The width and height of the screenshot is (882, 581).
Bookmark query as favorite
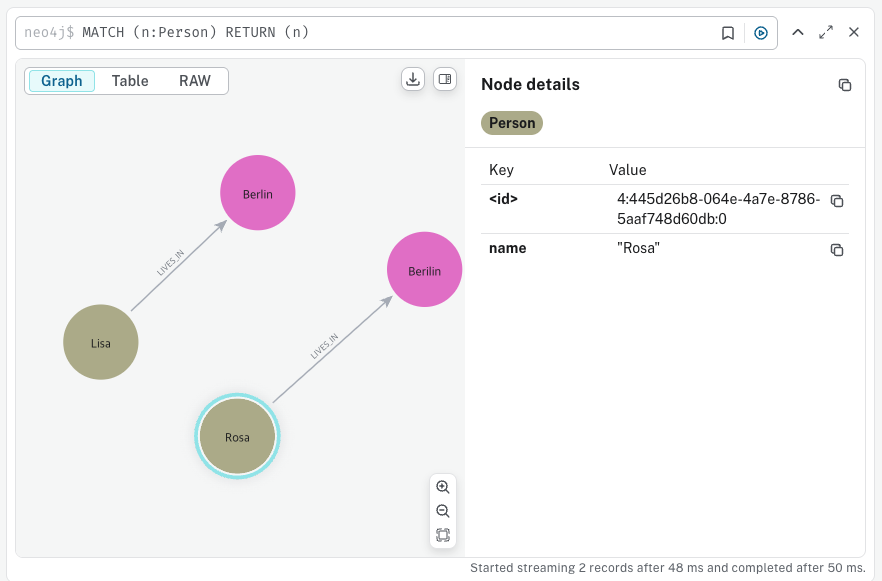[x=728, y=33]
